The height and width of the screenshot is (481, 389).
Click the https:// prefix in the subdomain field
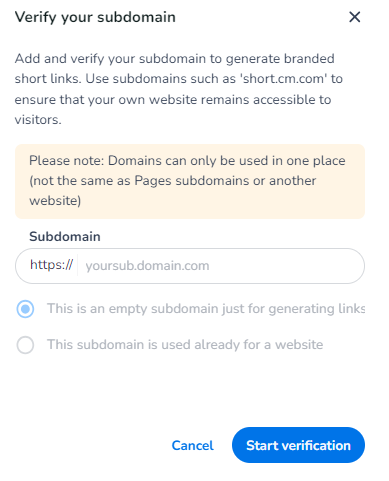click(51, 265)
